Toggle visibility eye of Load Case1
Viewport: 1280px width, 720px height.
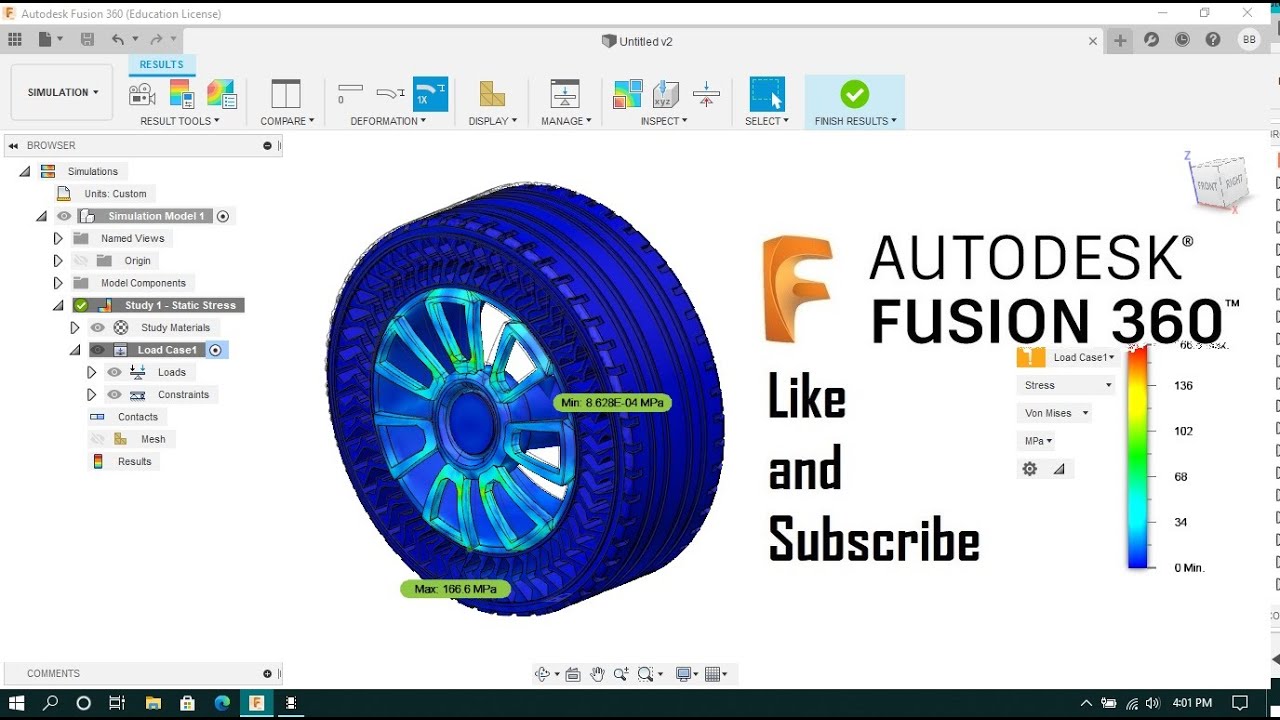click(x=98, y=350)
